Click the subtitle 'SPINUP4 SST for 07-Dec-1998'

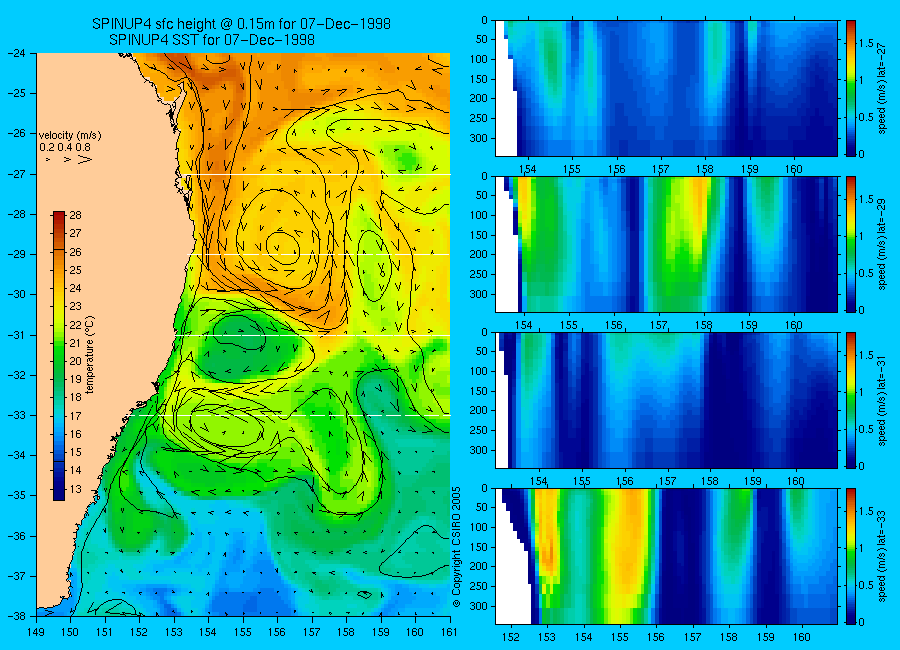(x=211, y=40)
